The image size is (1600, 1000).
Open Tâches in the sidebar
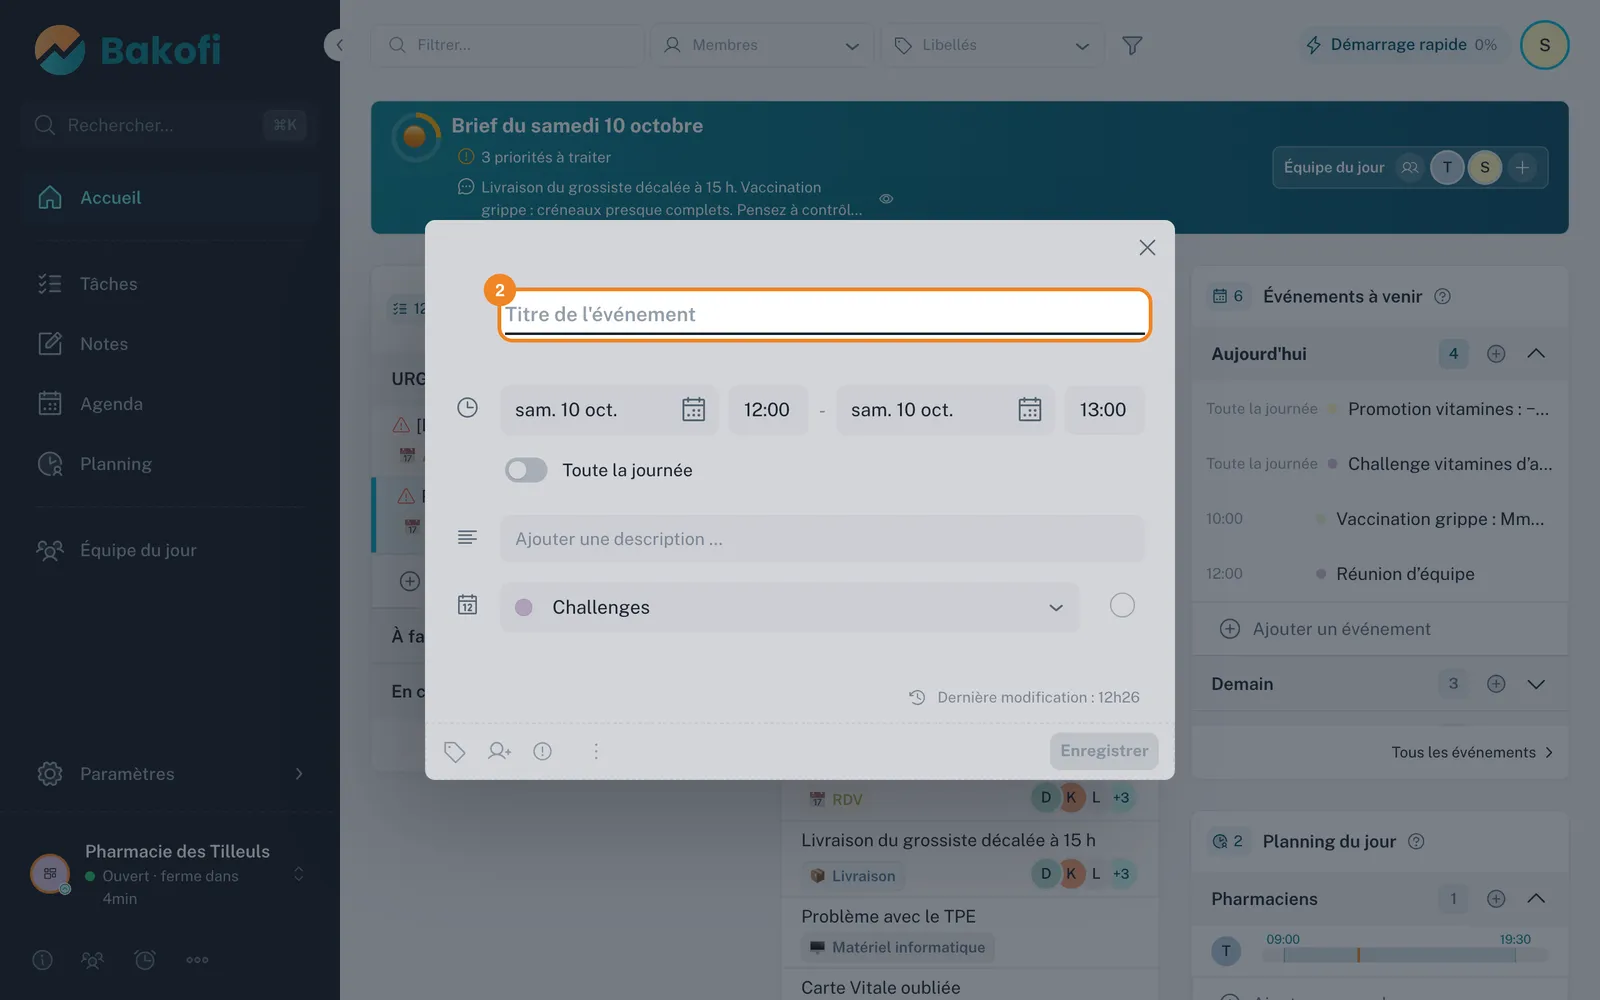(170, 284)
